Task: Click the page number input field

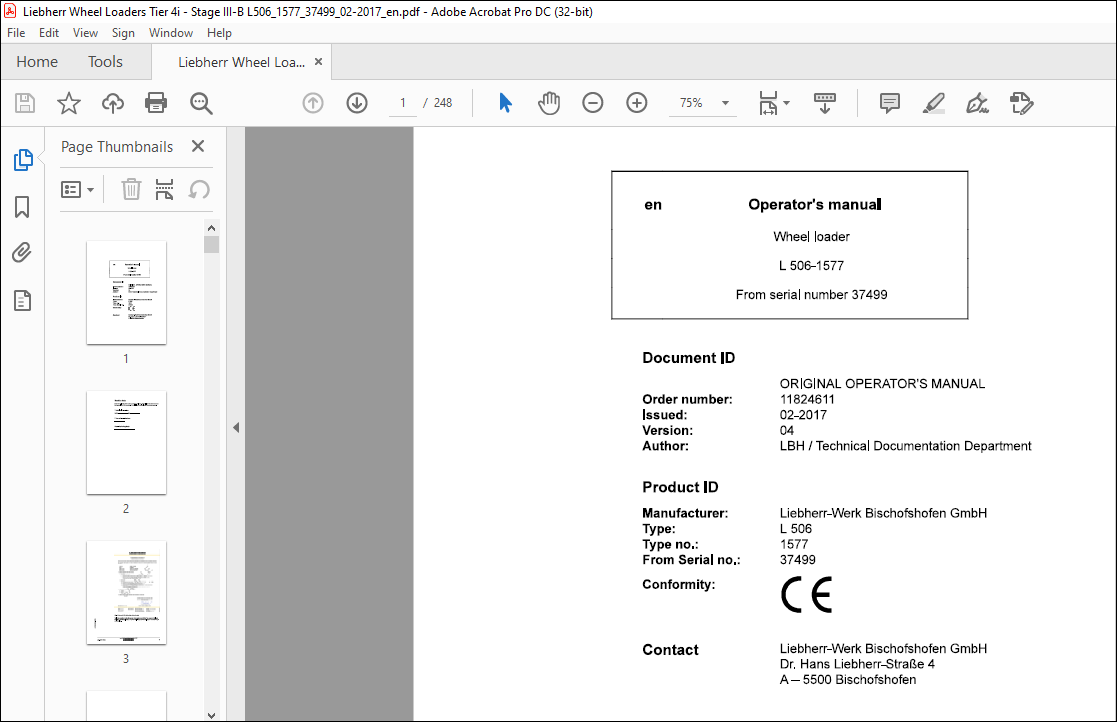Action: (403, 103)
